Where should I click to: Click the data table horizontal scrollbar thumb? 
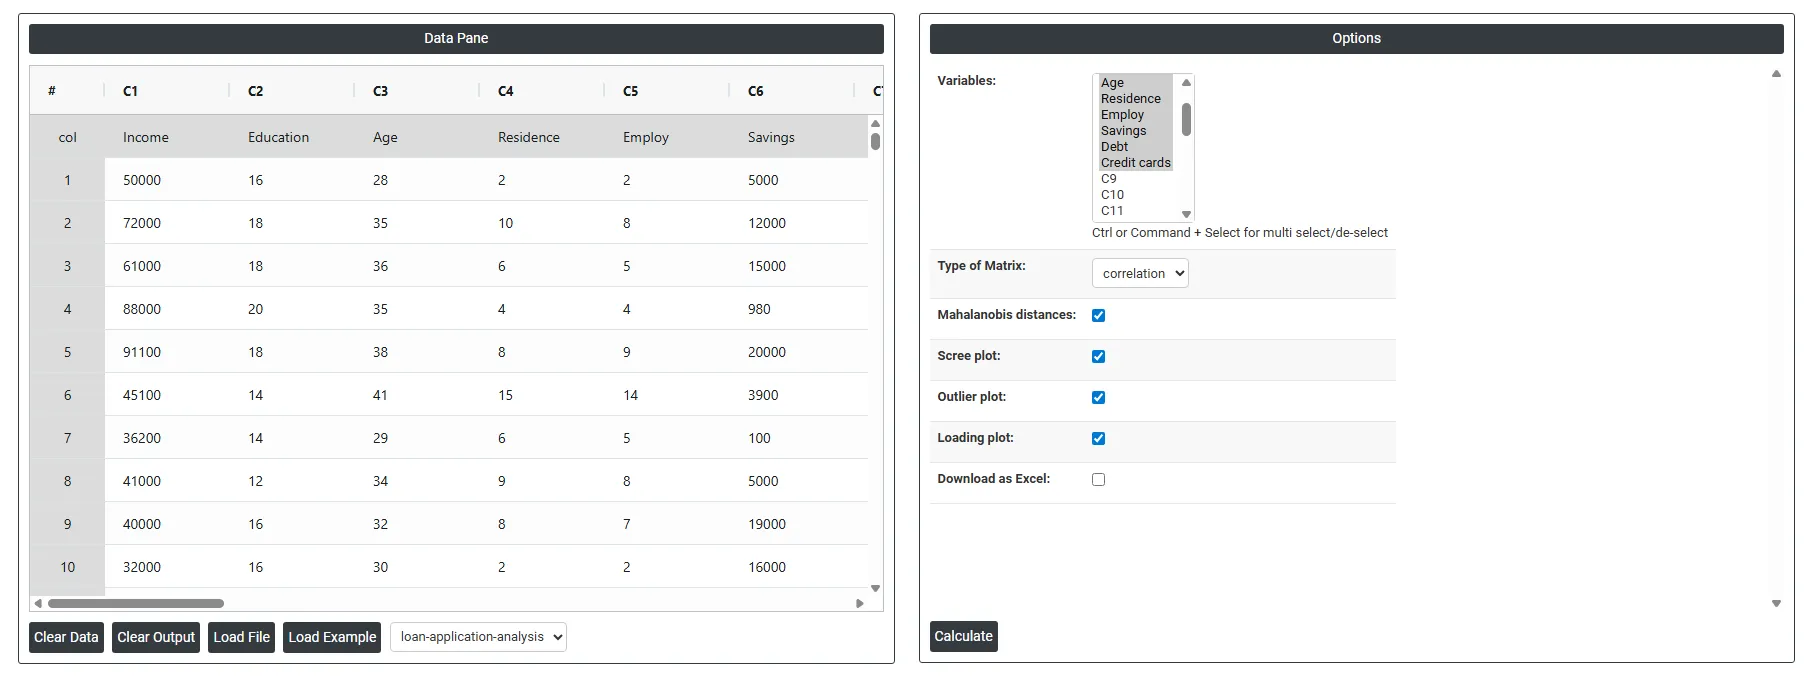(x=136, y=603)
